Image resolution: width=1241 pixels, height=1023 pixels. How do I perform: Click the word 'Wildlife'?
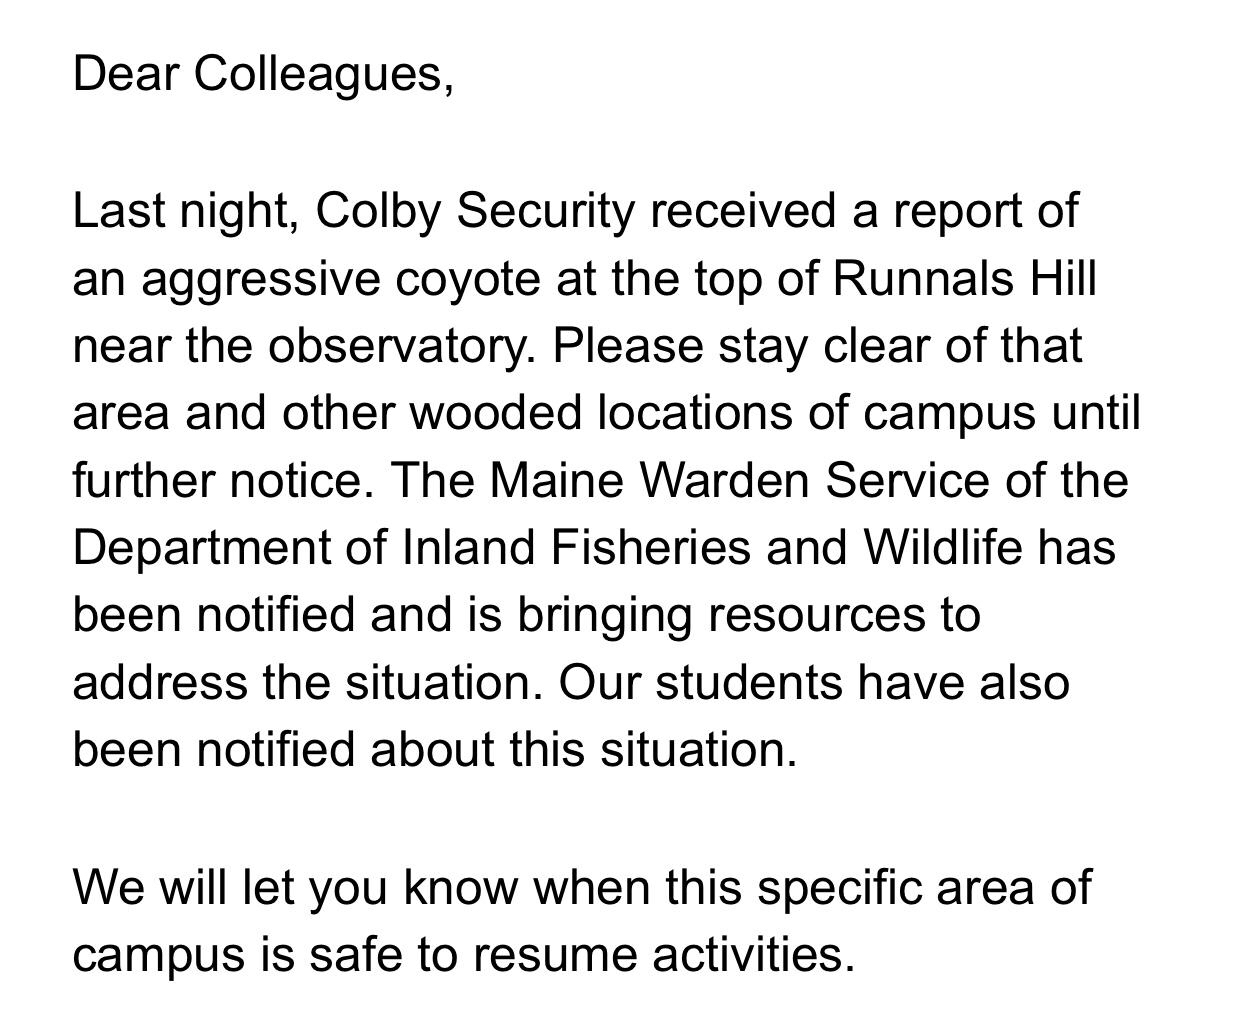[943, 548]
